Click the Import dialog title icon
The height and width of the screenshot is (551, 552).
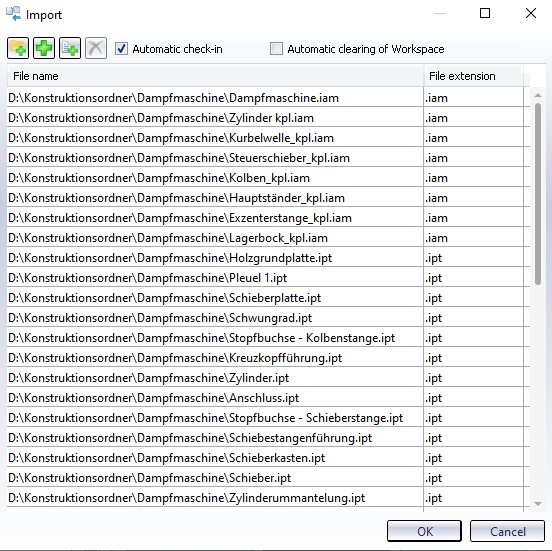pyautogui.click(x=13, y=14)
